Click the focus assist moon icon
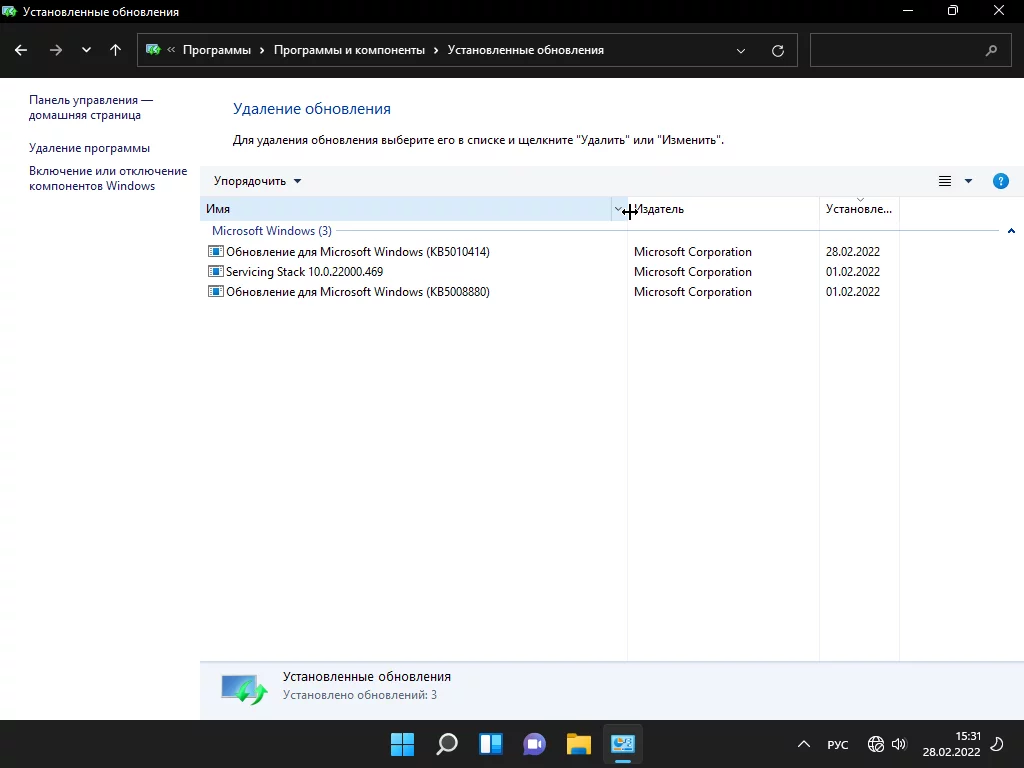The width and height of the screenshot is (1024, 768). 997,744
